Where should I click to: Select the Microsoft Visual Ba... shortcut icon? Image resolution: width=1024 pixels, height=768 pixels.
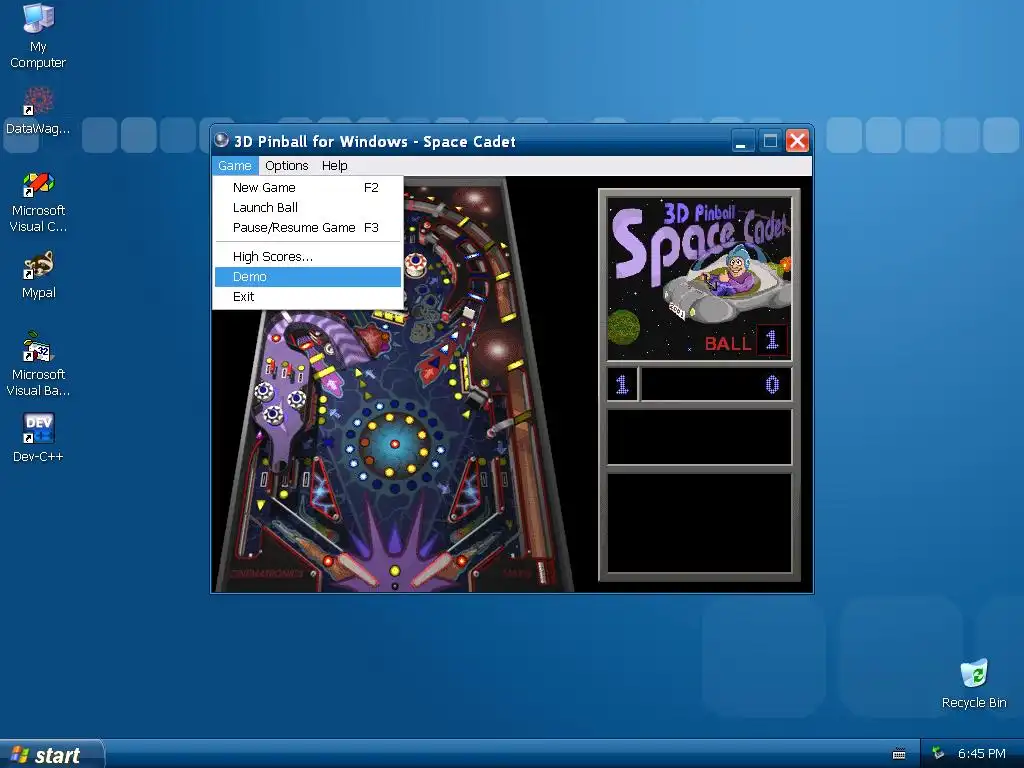[38, 364]
